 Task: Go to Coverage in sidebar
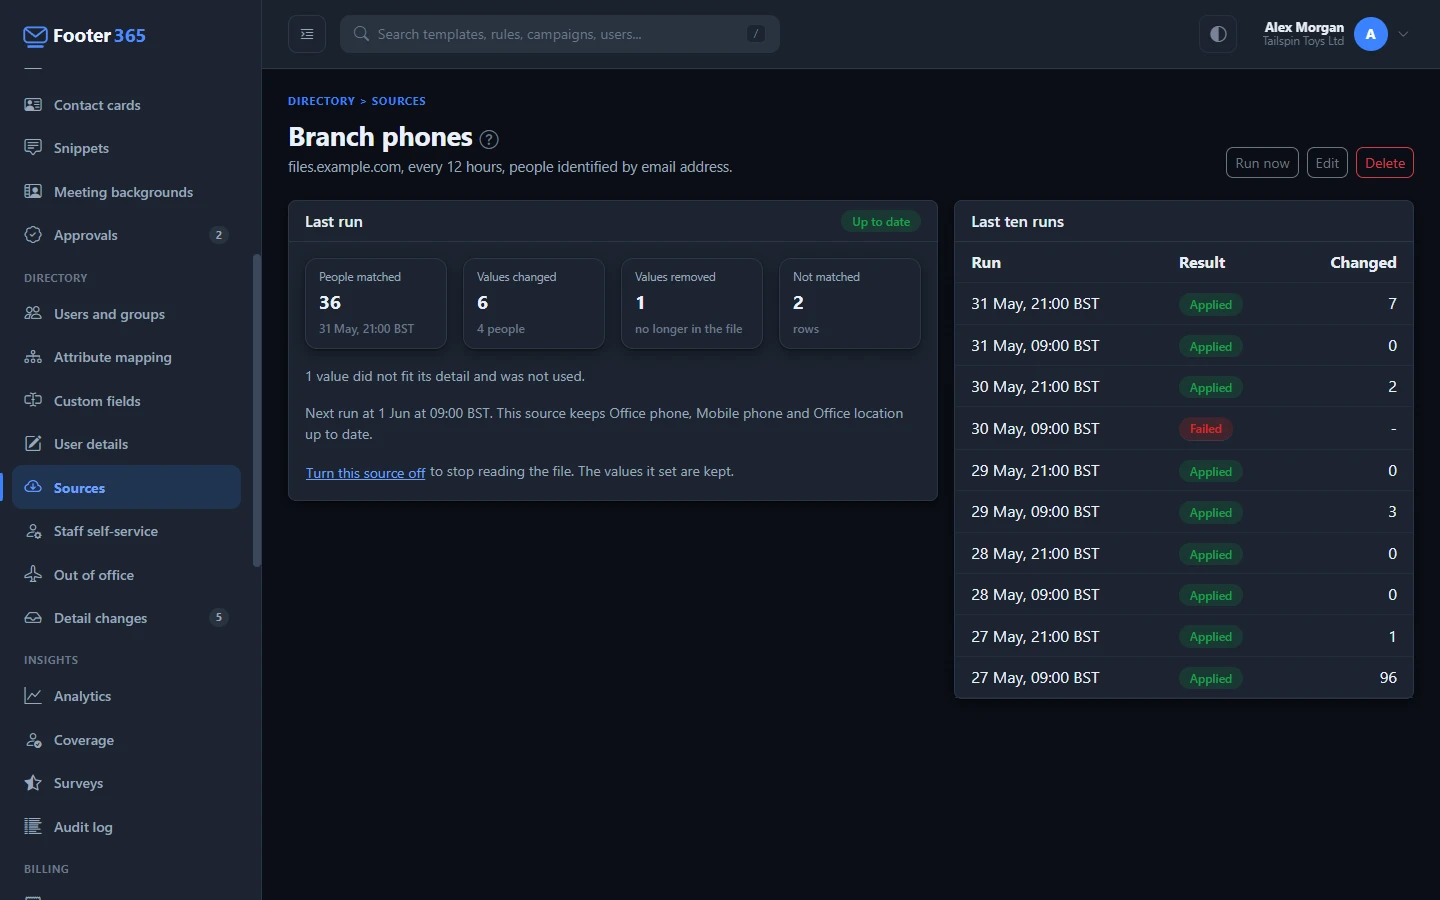click(x=126, y=740)
